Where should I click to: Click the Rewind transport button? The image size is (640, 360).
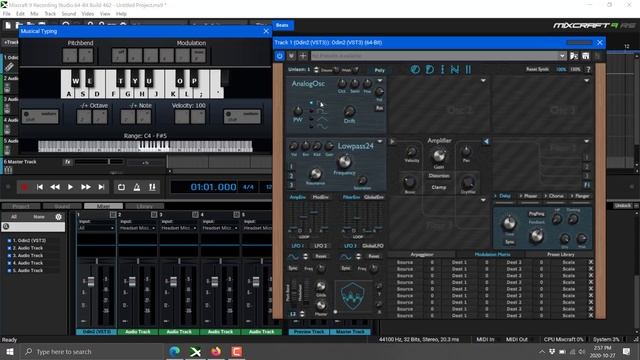55,187
